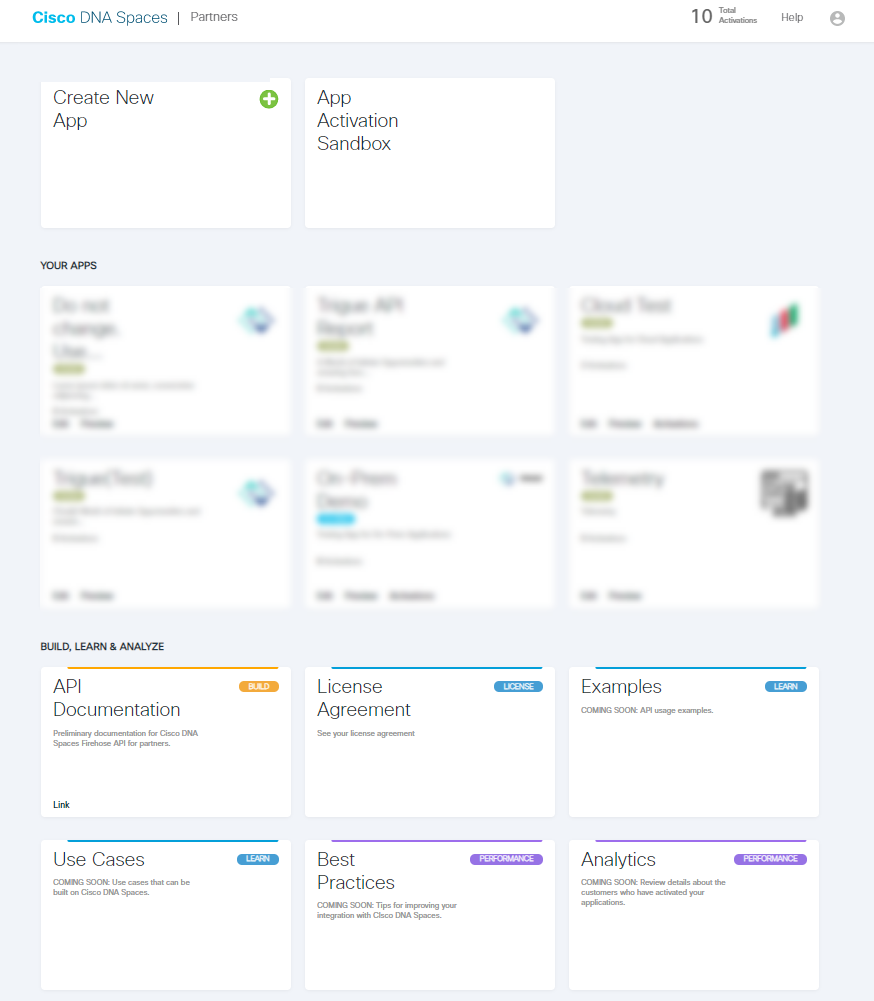Click the Partners header label
Screen dimensions: 874x1001
coord(214,17)
